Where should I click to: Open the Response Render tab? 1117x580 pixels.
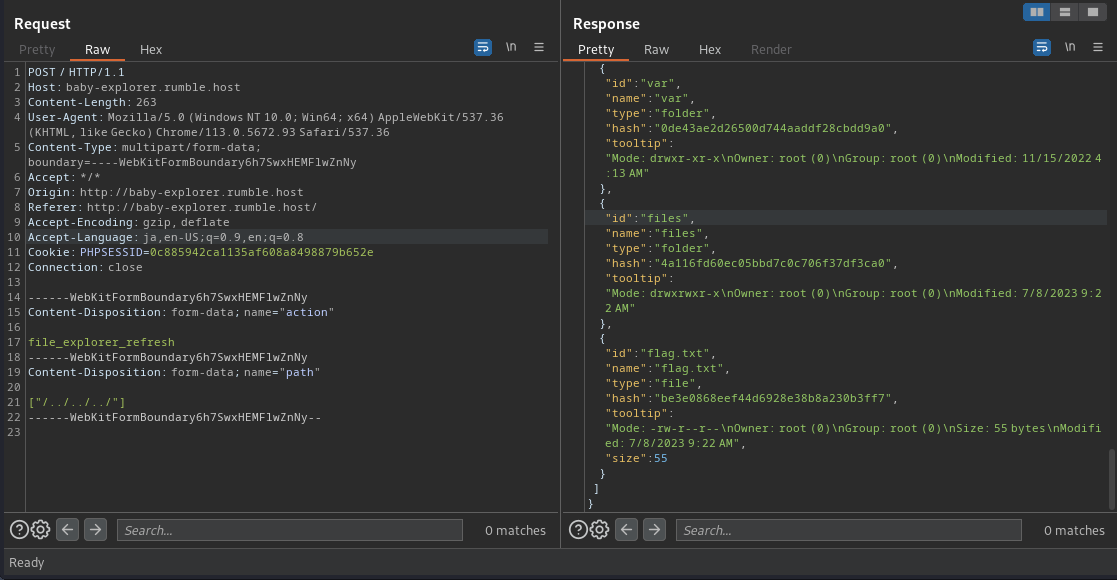click(x=771, y=50)
